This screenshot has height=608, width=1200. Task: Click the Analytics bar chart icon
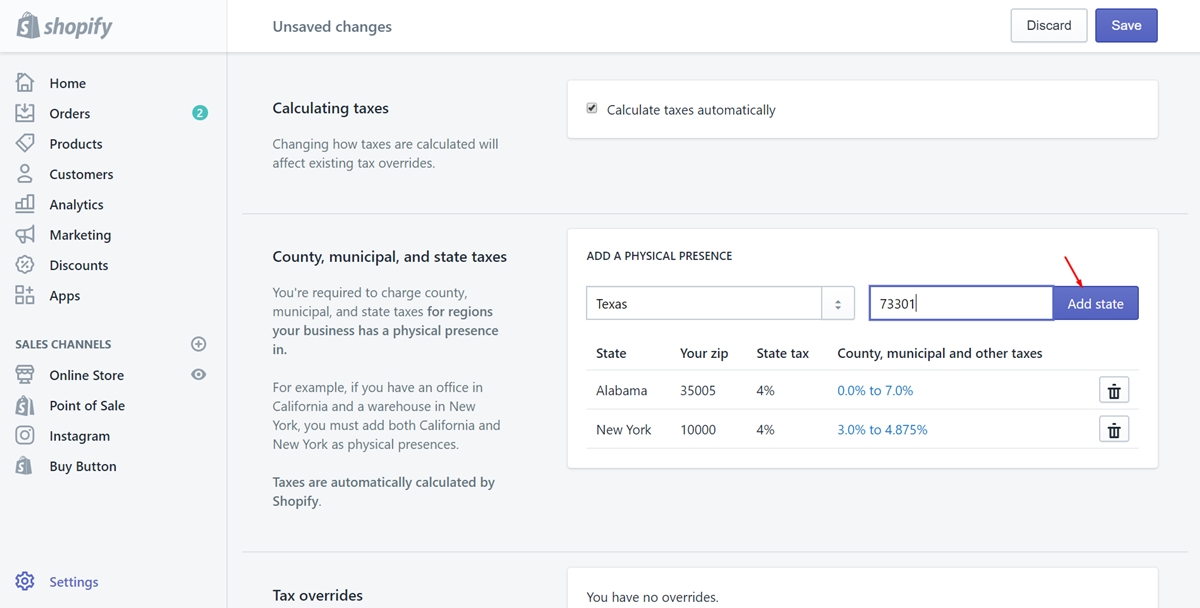[x=25, y=204]
